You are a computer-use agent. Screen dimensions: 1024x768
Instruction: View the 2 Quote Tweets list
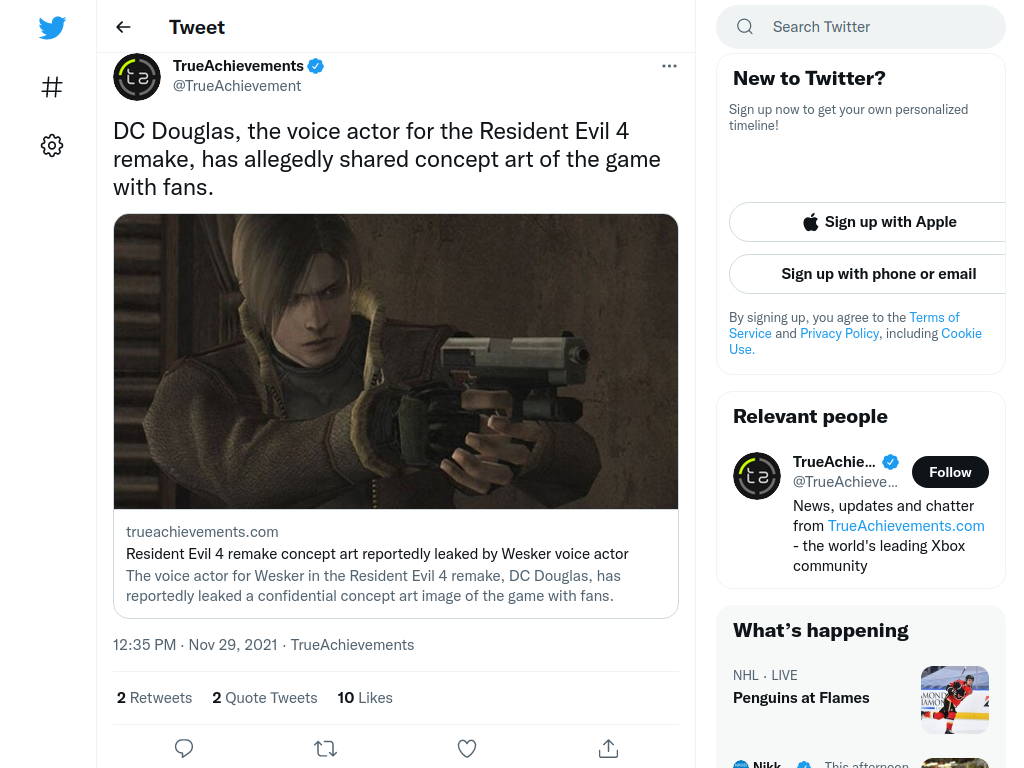pyautogui.click(x=264, y=697)
